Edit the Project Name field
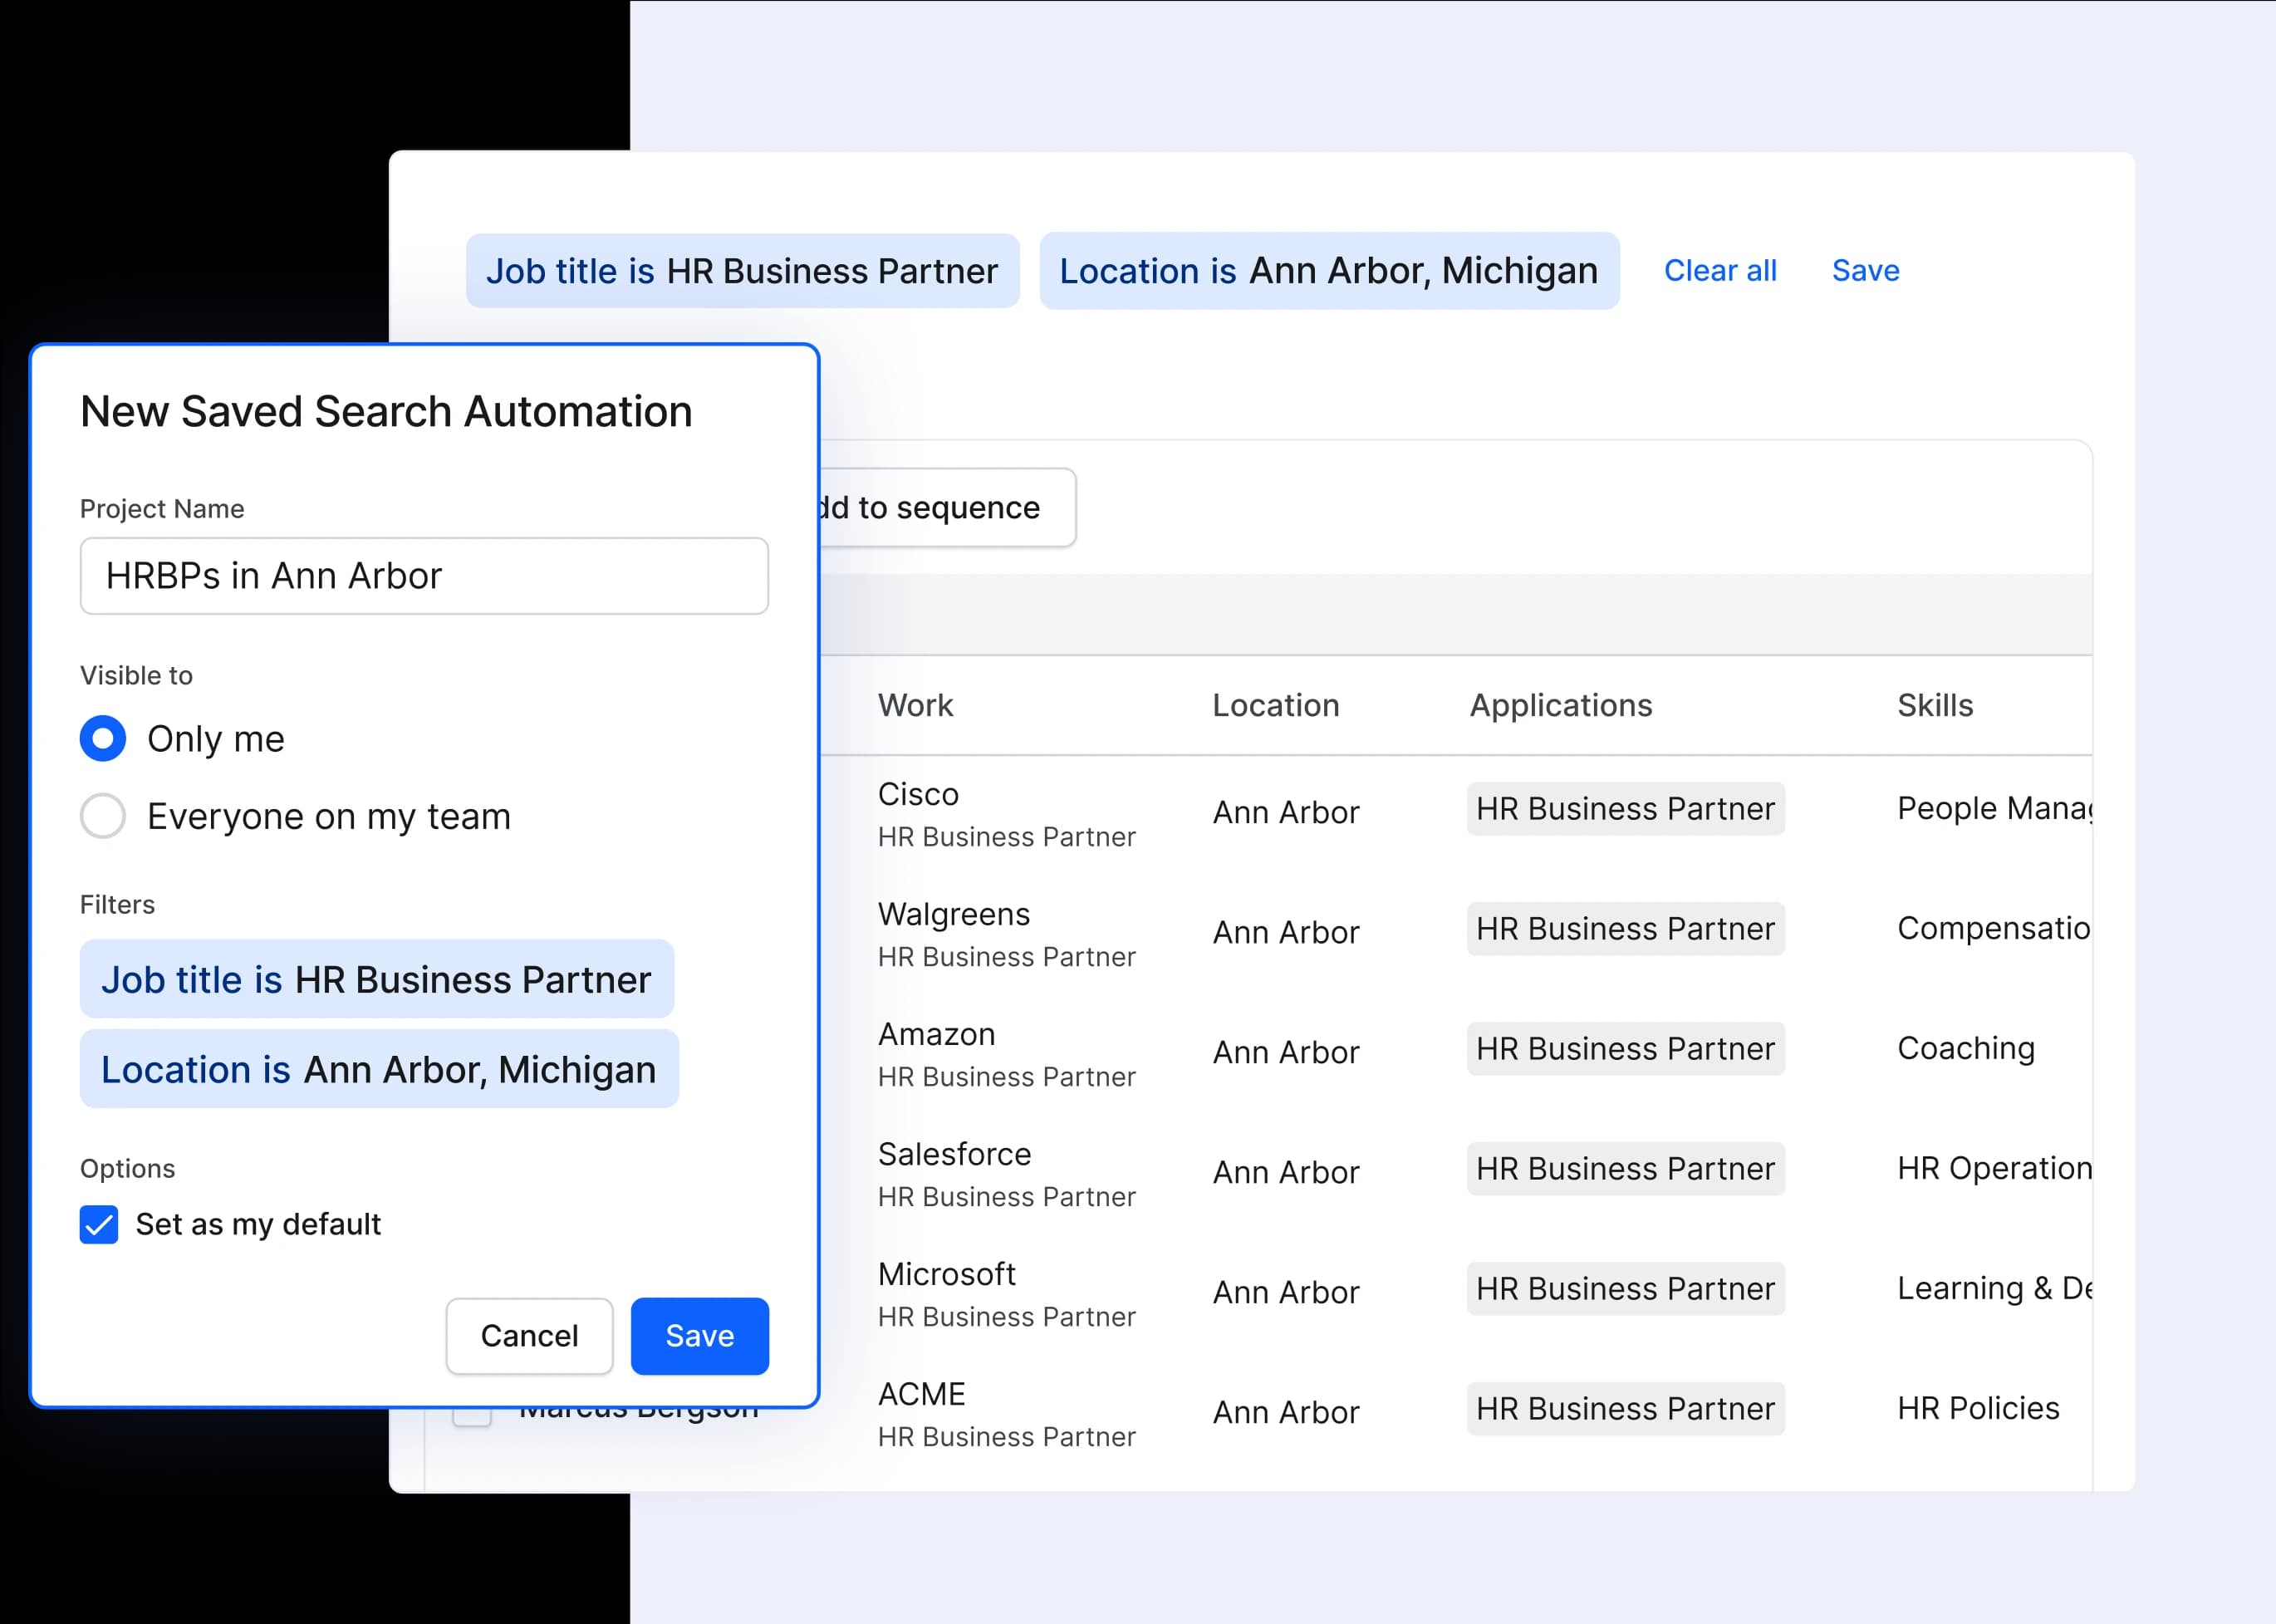Image resolution: width=2276 pixels, height=1624 pixels. click(424, 575)
